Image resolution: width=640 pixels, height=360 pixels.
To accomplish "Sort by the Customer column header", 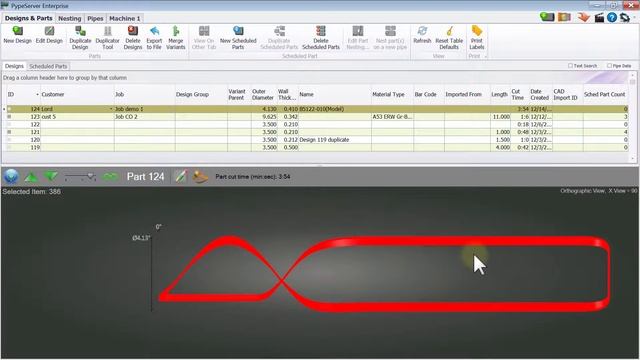I will (x=77, y=94).
